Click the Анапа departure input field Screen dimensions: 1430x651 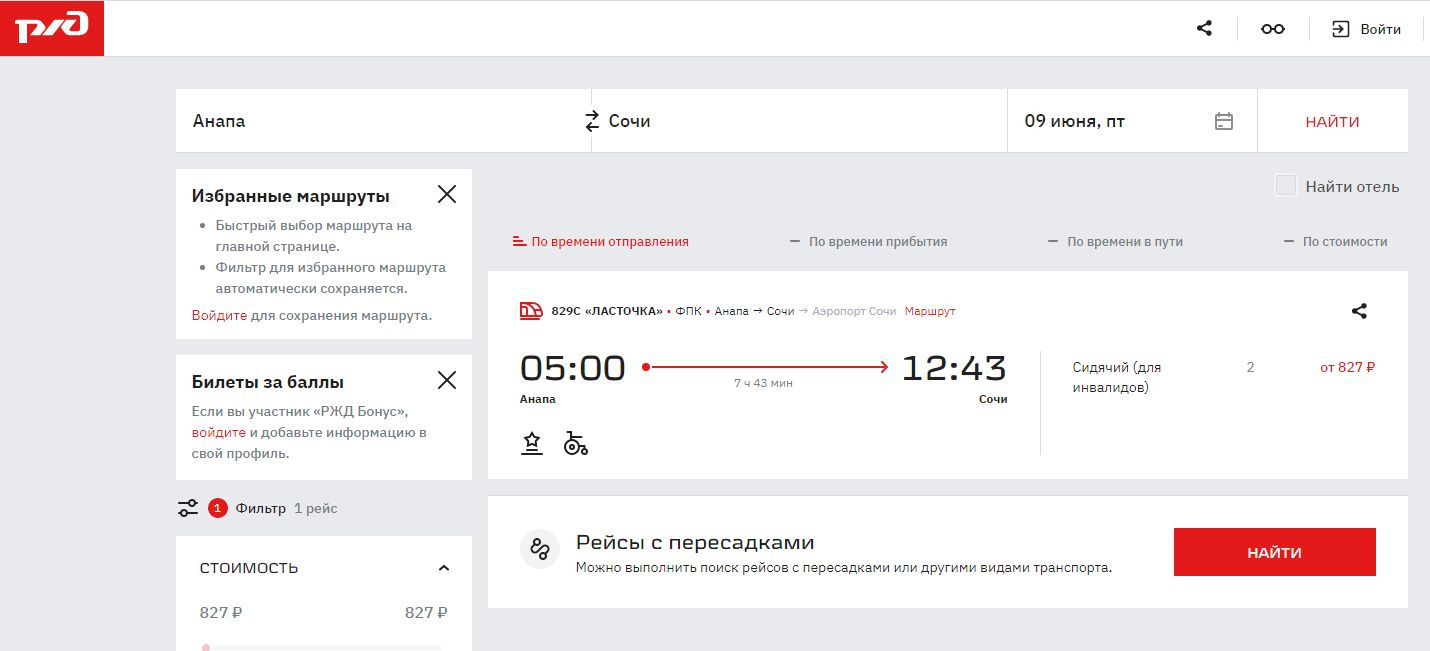pos(380,121)
